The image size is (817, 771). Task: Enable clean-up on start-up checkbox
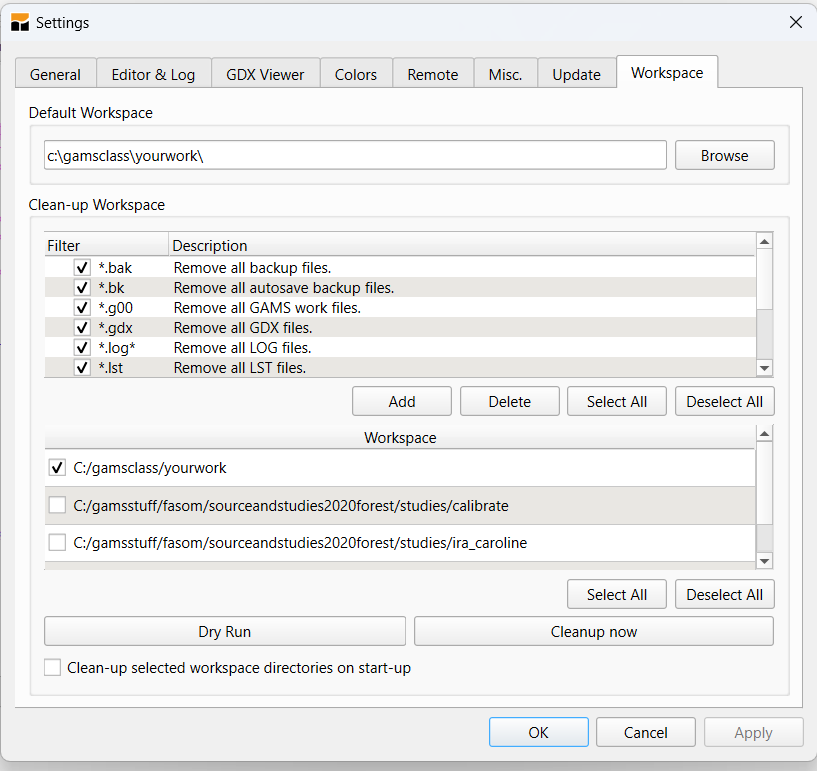pos(53,667)
